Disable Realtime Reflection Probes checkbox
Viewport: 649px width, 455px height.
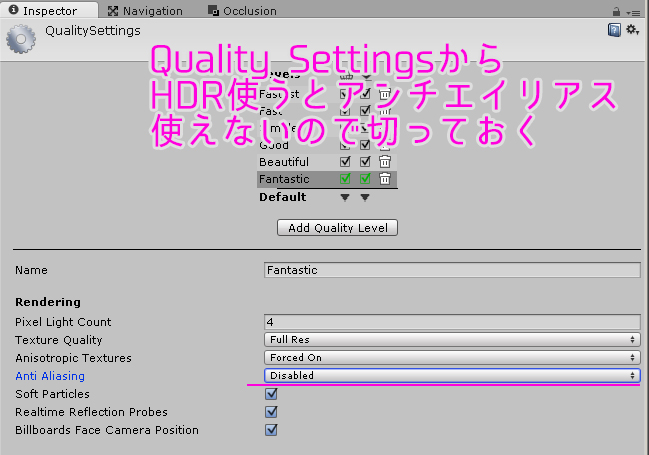tap(271, 412)
